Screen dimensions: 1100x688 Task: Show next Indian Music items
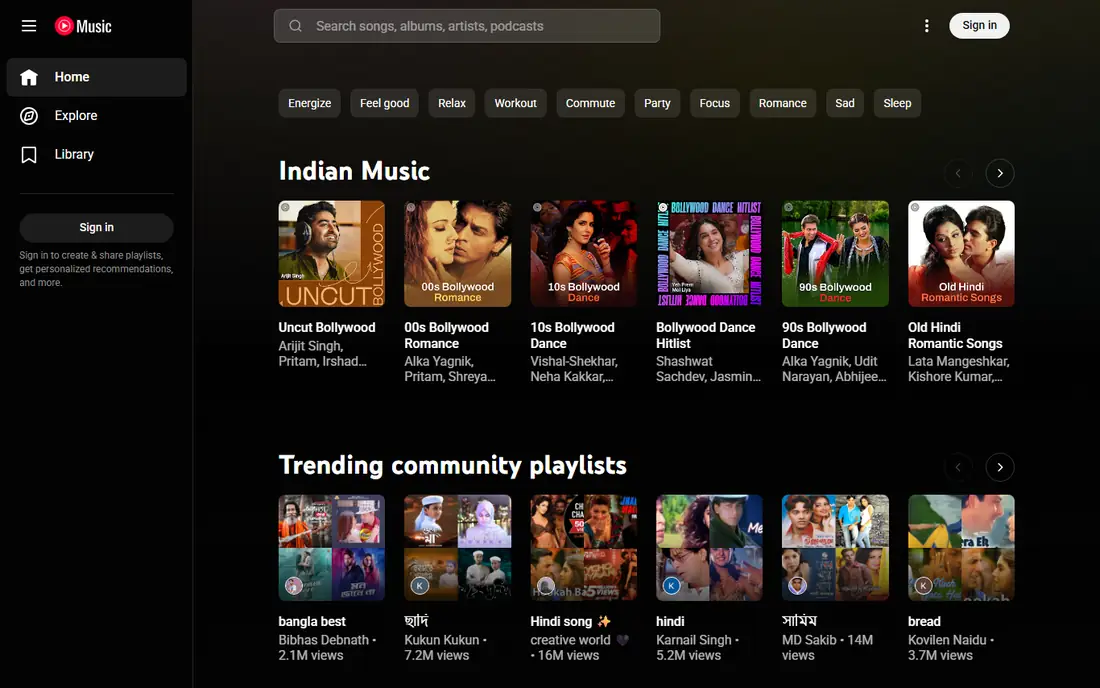(1000, 173)
